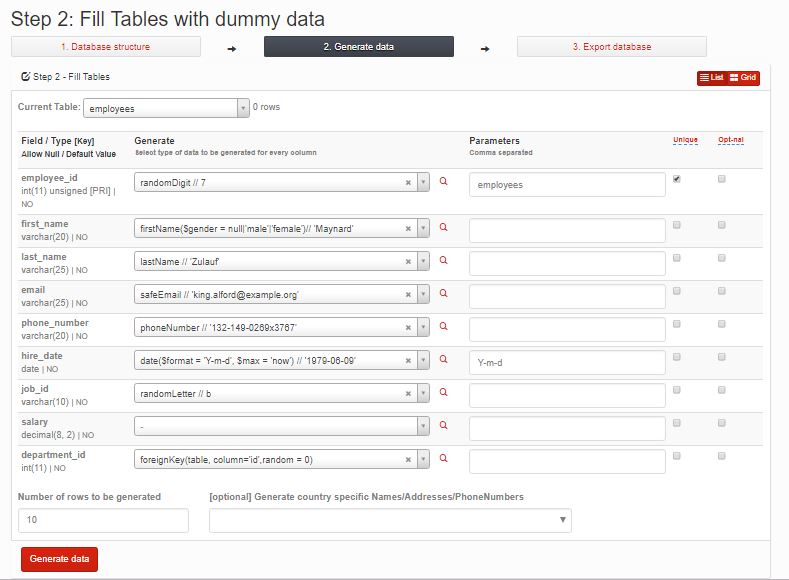Open the country specific locale dropdown
This screenshot has height=580, width=789.
point(390,520)
